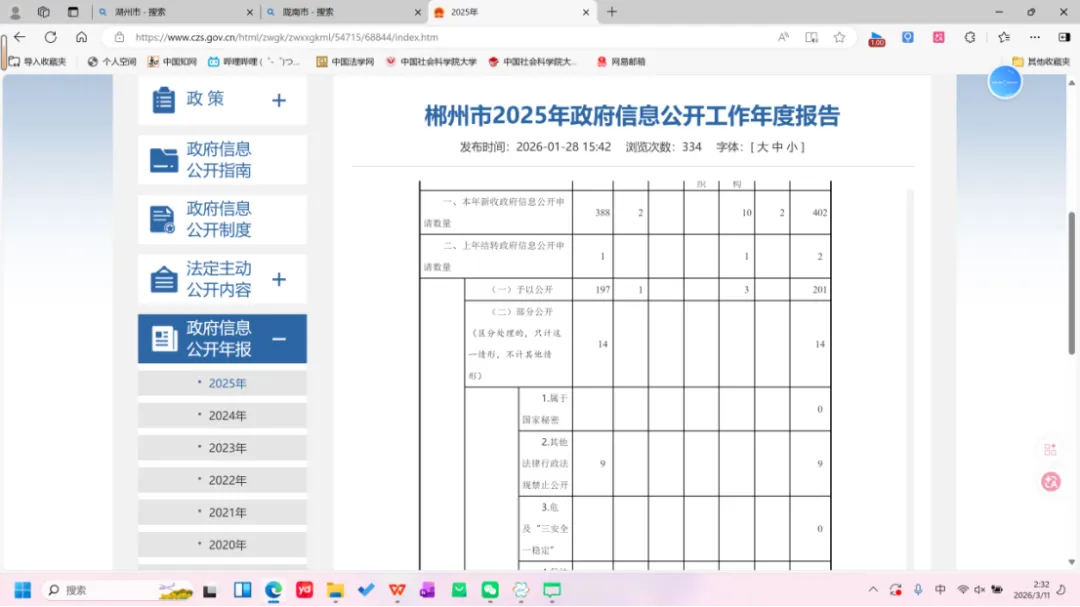Show hidden system tray icons
The width and height of the screenshot is (1080, 607).
[873, 590]
